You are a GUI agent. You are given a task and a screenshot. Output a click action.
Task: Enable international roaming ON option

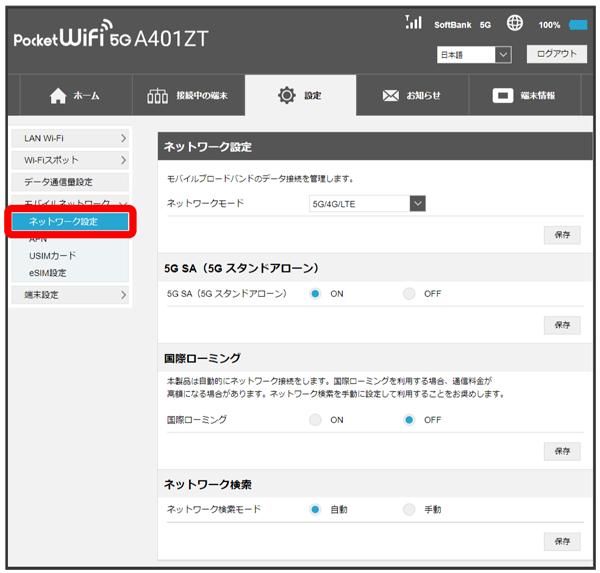[316, 420]
